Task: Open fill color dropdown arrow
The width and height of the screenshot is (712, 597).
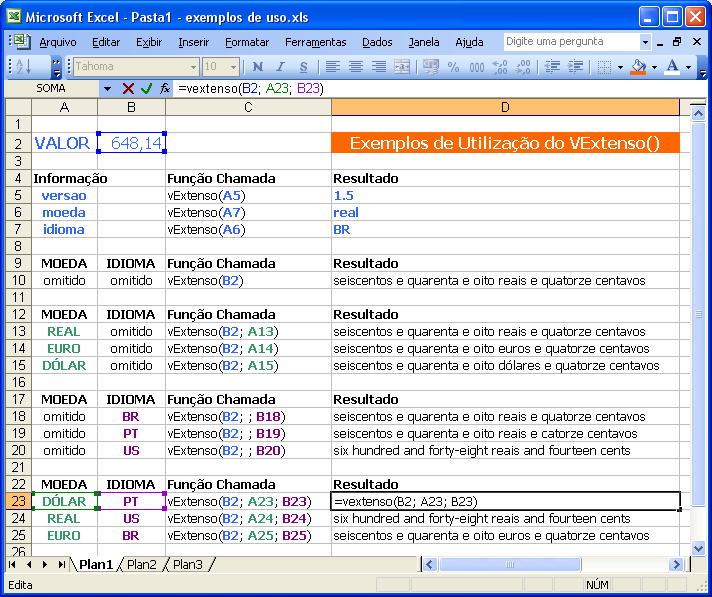Action: 654,67
